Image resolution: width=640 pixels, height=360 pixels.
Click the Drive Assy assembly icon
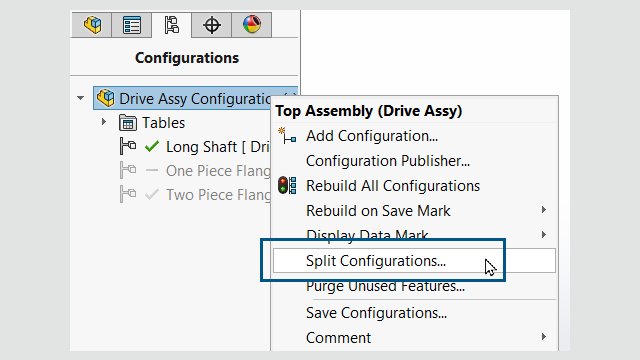click(x=105, y=98)
